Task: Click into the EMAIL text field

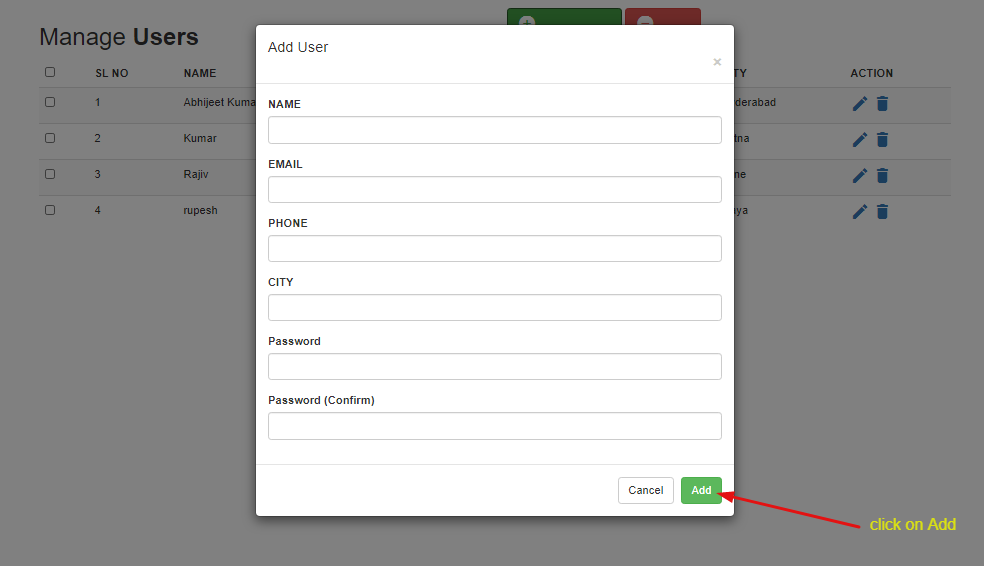Action: (x=495, y=190)
